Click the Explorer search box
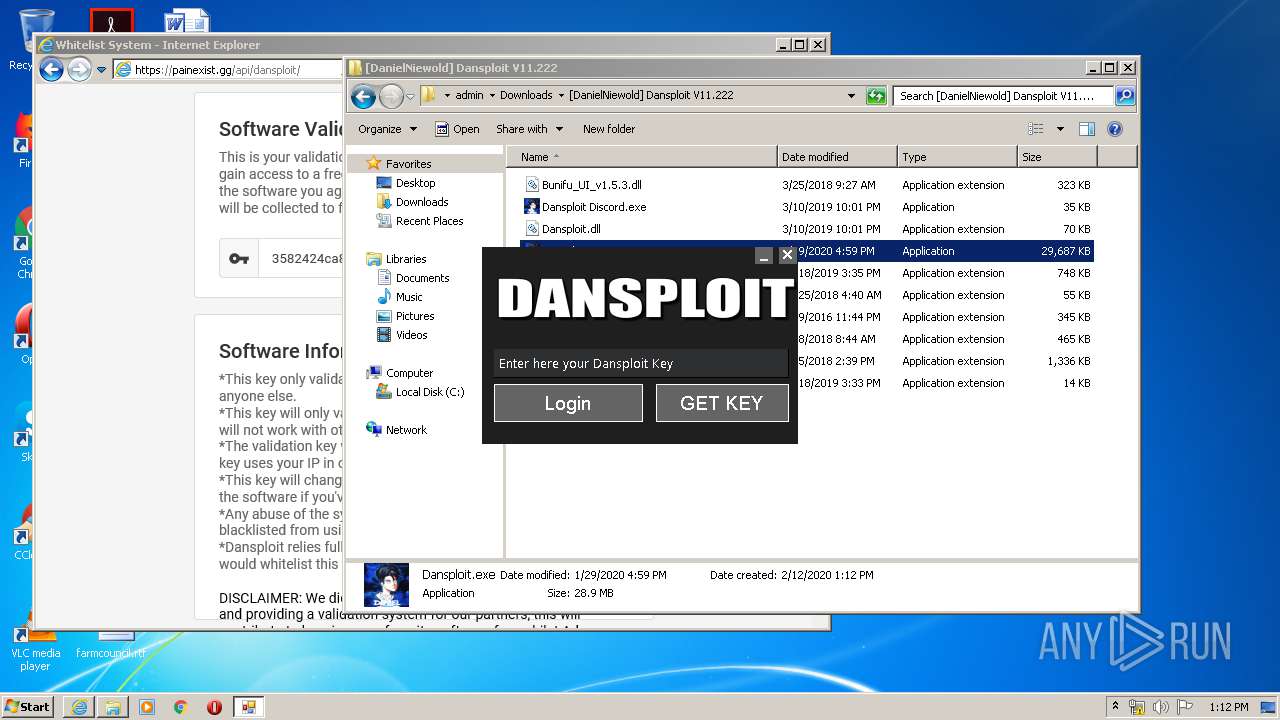This screenshot has width=1280, height=720. (x=1003, y=96)
